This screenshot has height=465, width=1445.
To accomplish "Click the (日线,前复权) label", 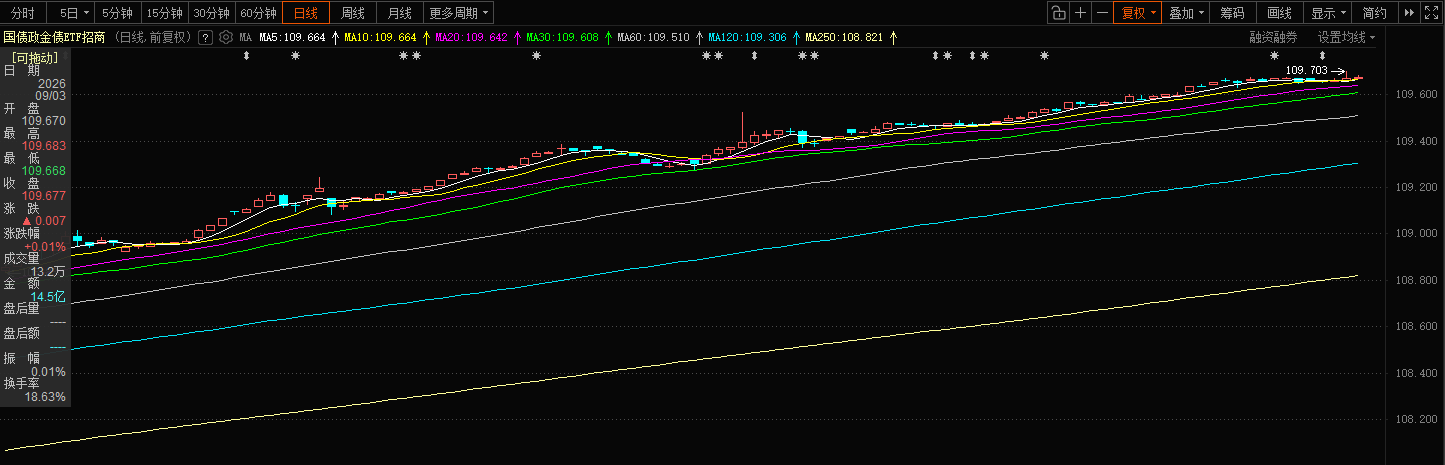I will (151, 38).
